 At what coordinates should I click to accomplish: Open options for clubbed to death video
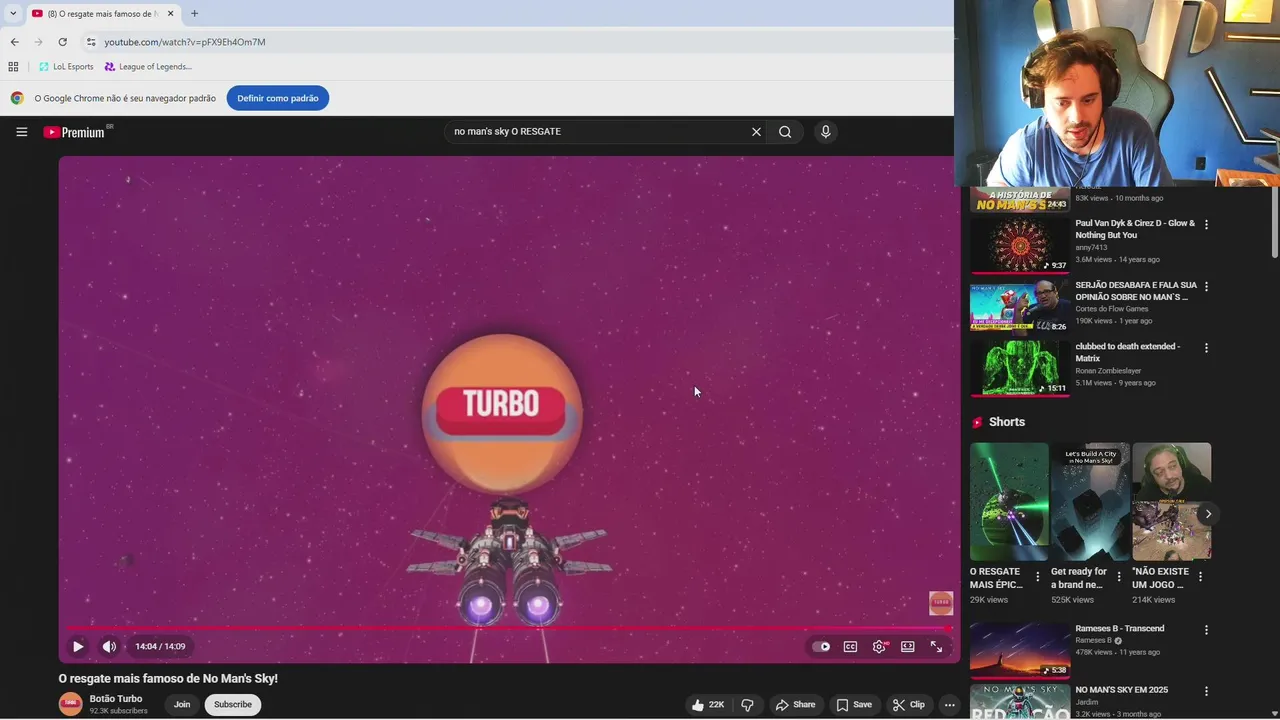coord(1206,348)
